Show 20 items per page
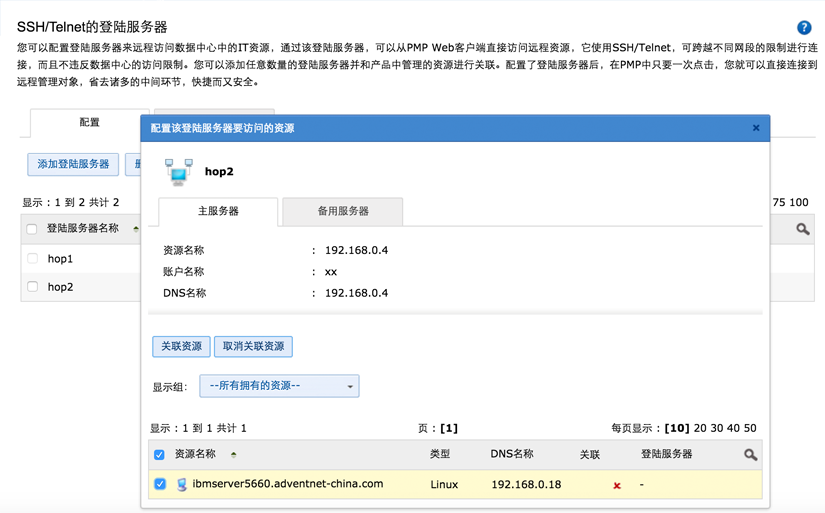This screenshot has width=825, height=513. point(700,428)
